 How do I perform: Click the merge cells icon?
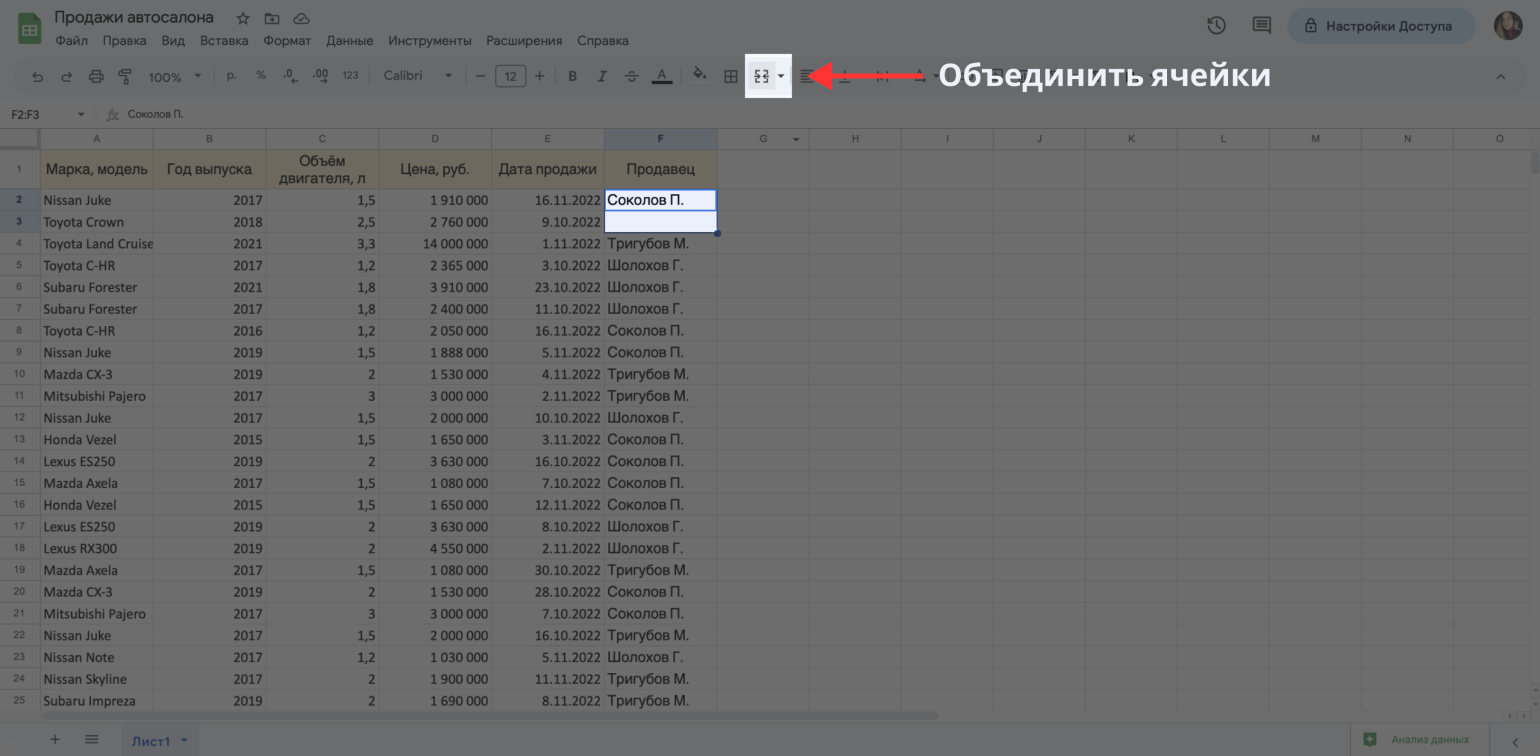point(761,76)
